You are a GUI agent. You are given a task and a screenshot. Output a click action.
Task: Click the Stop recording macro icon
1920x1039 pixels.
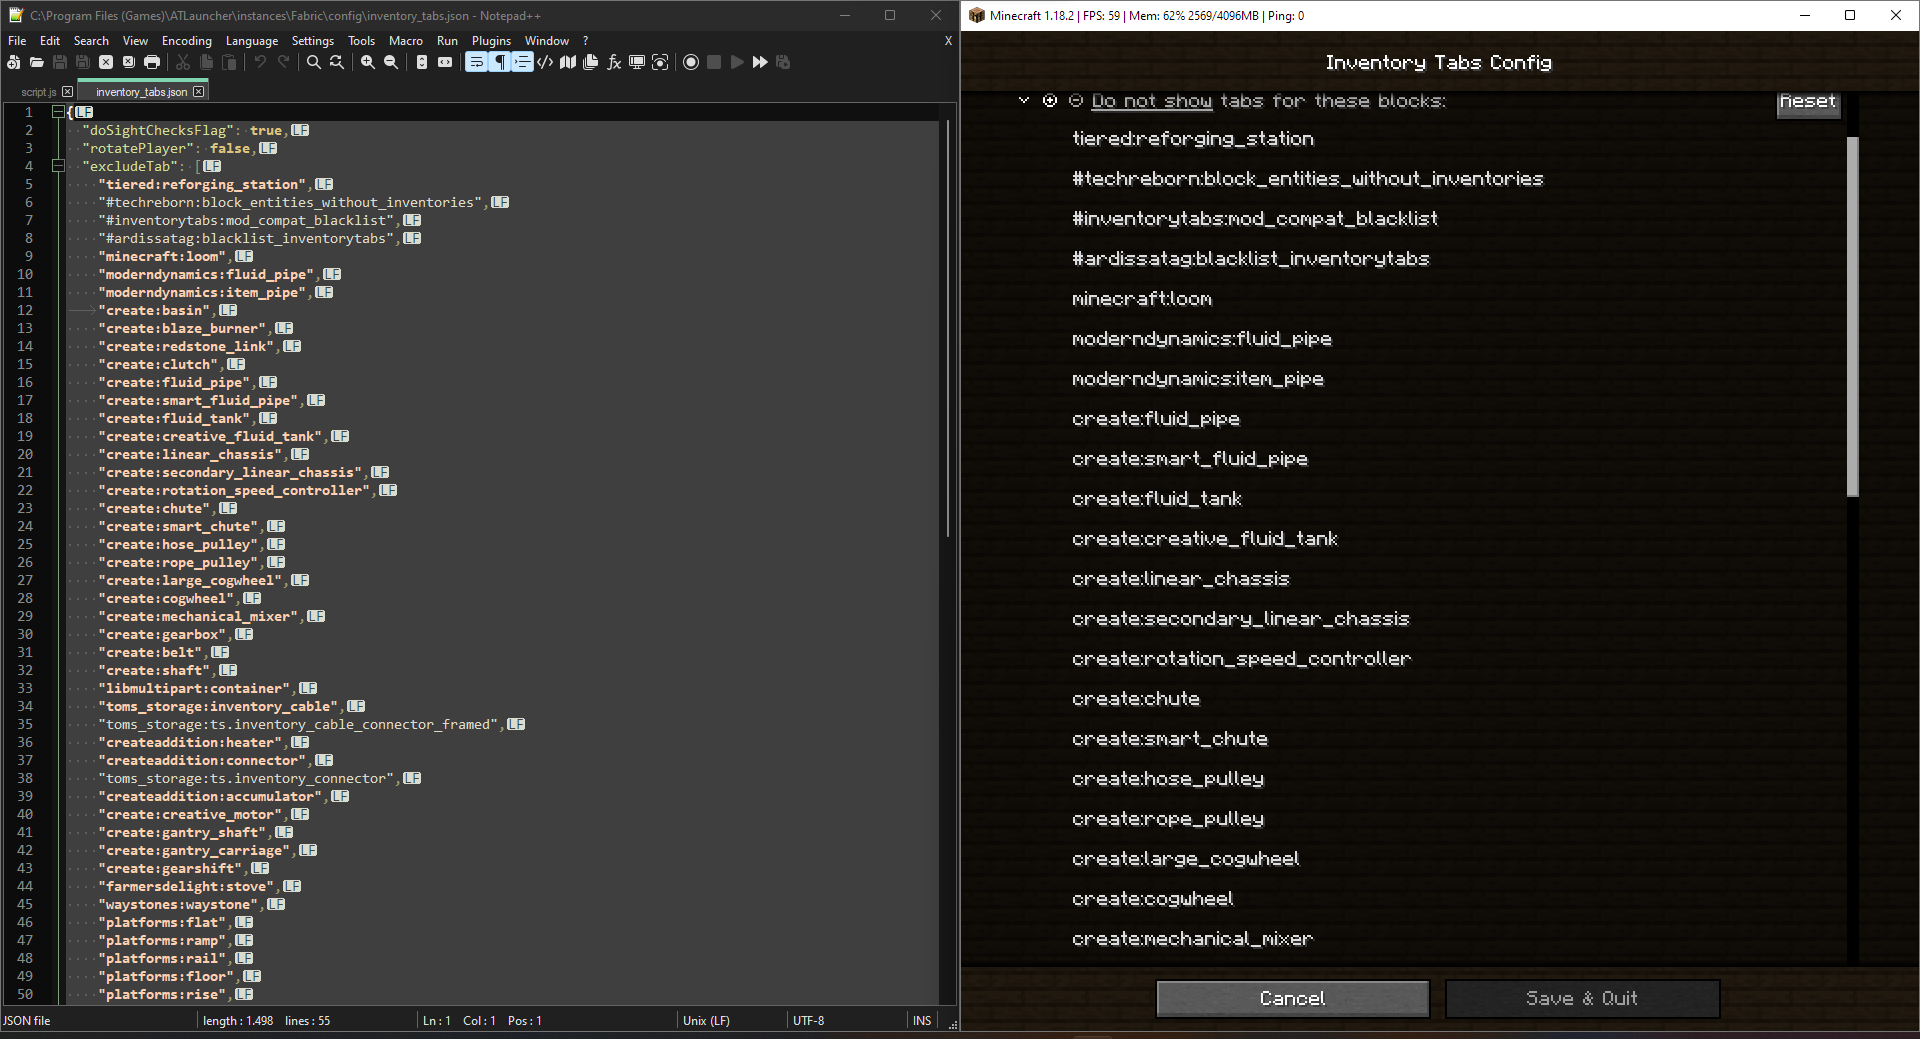[714, 62]
